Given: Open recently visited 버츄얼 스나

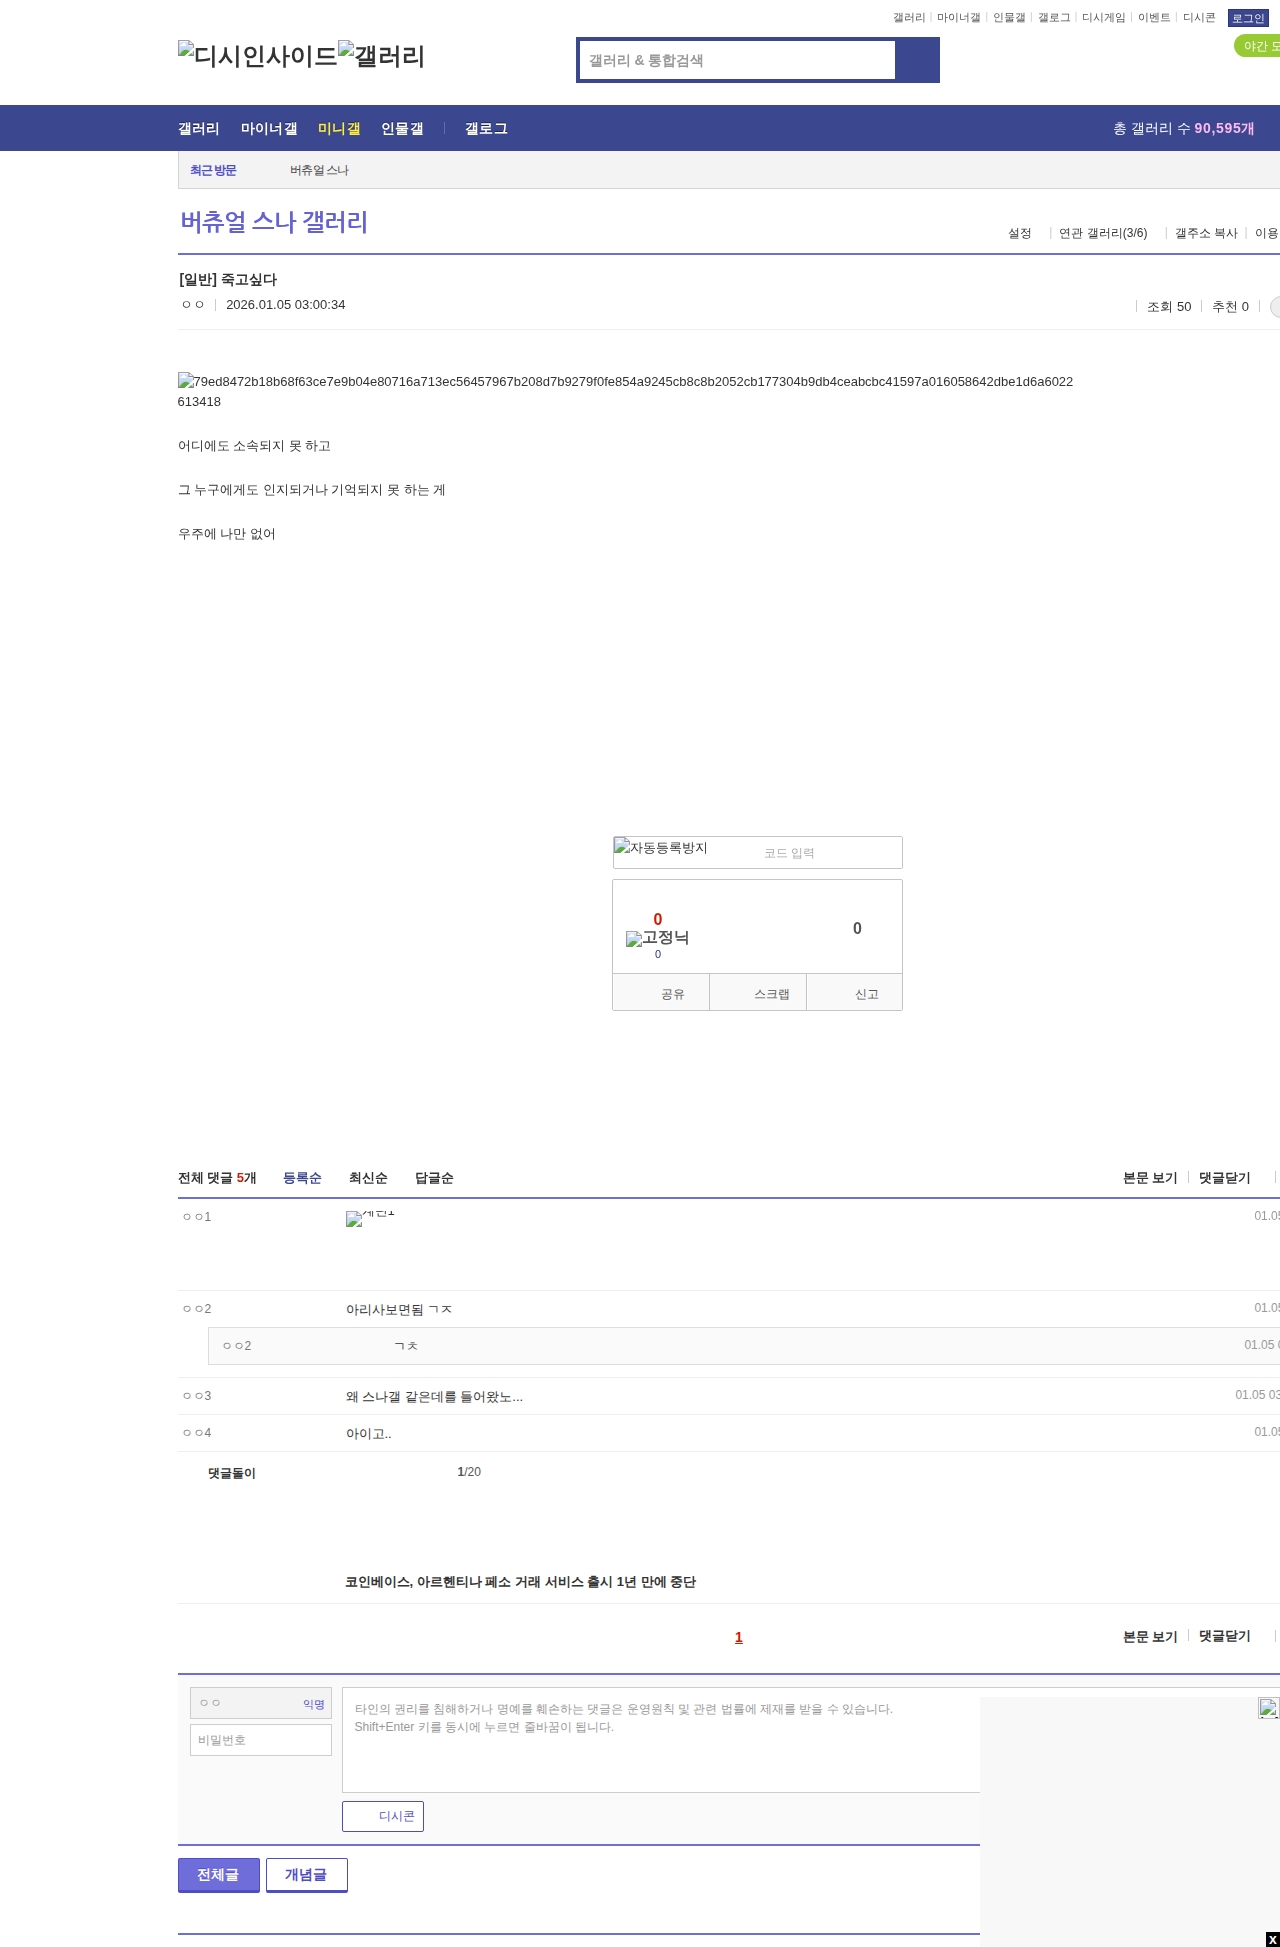Looking at the screenshot, I should point(319,170).
